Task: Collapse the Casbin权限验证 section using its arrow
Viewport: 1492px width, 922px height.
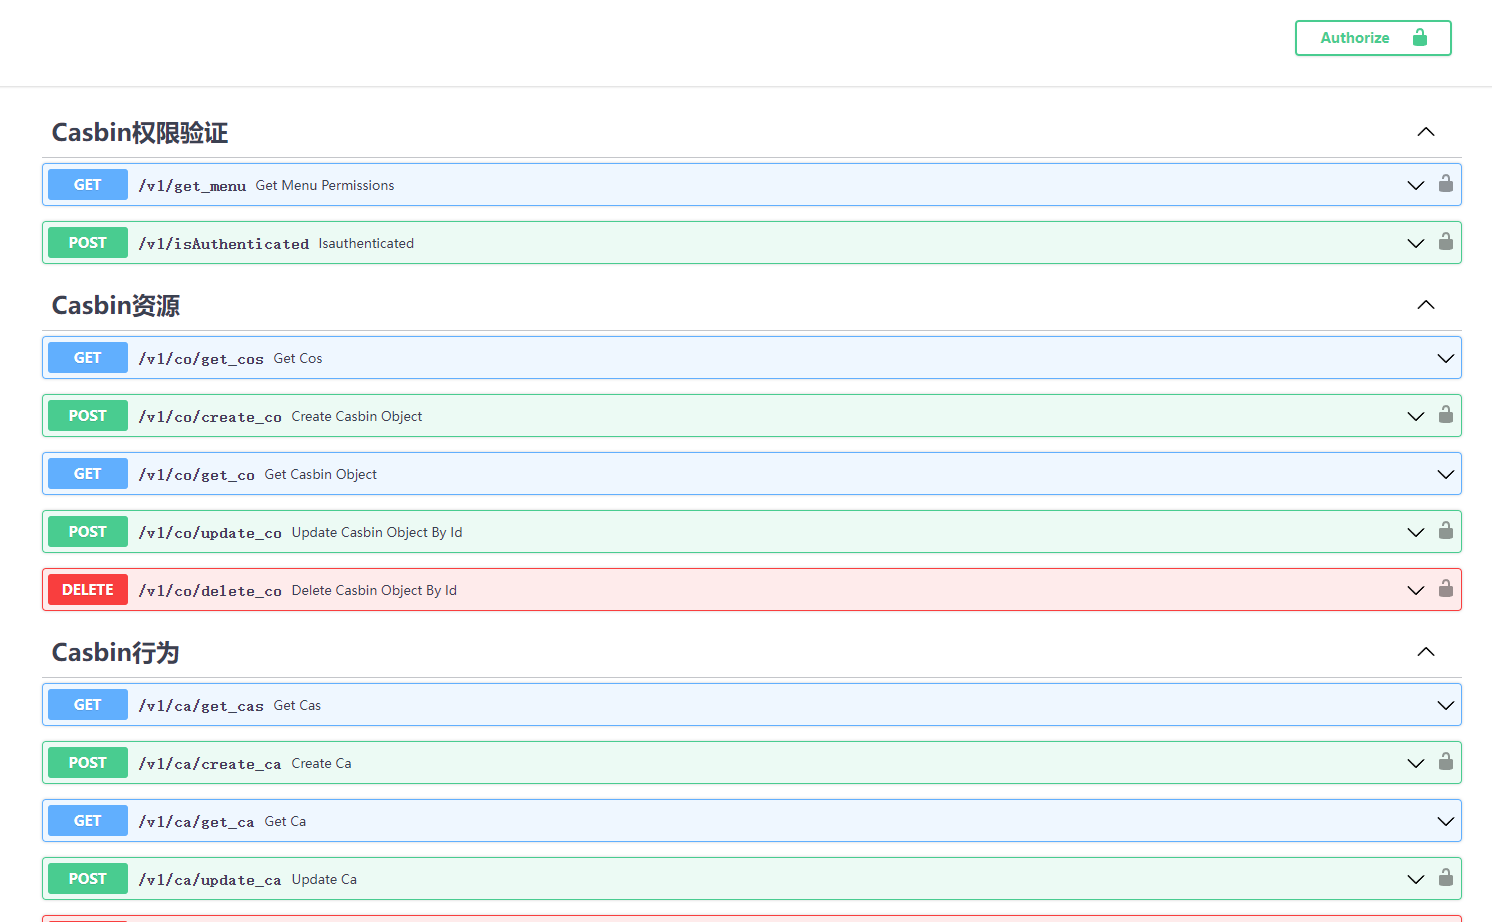Action: pyautogui.click(x=1426, y=132)
